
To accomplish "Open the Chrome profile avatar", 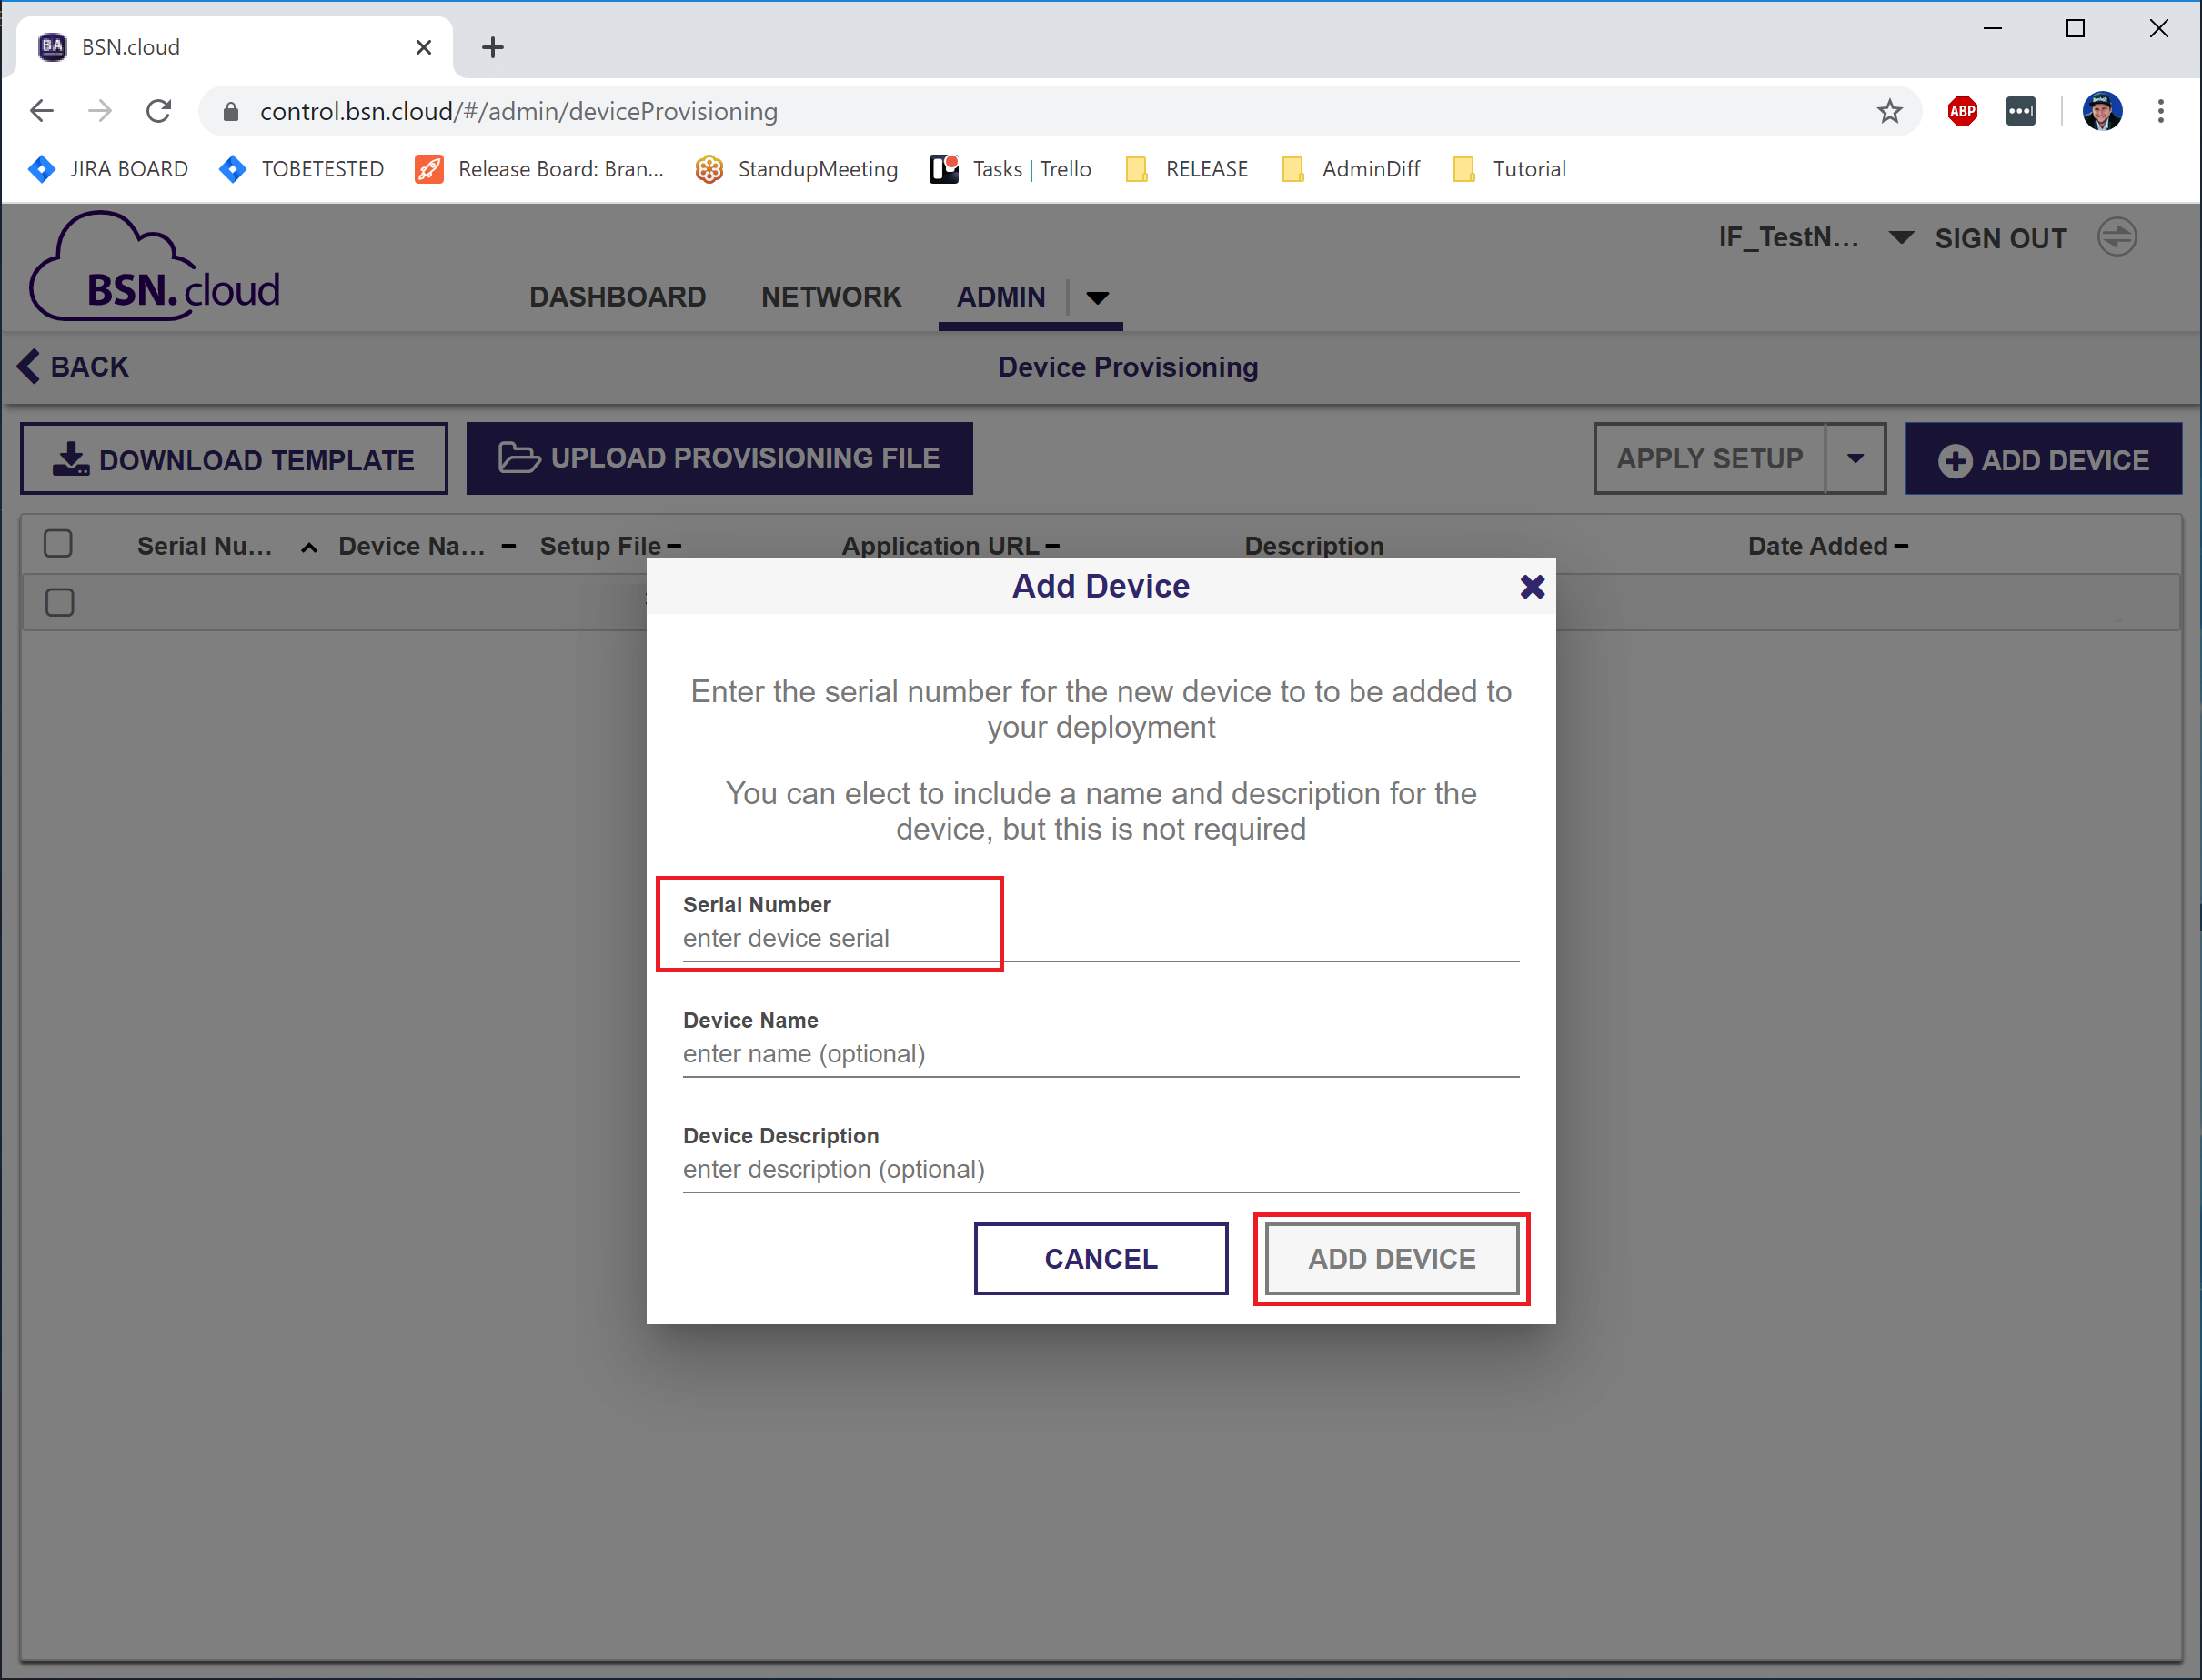I will coord(2101,111).
